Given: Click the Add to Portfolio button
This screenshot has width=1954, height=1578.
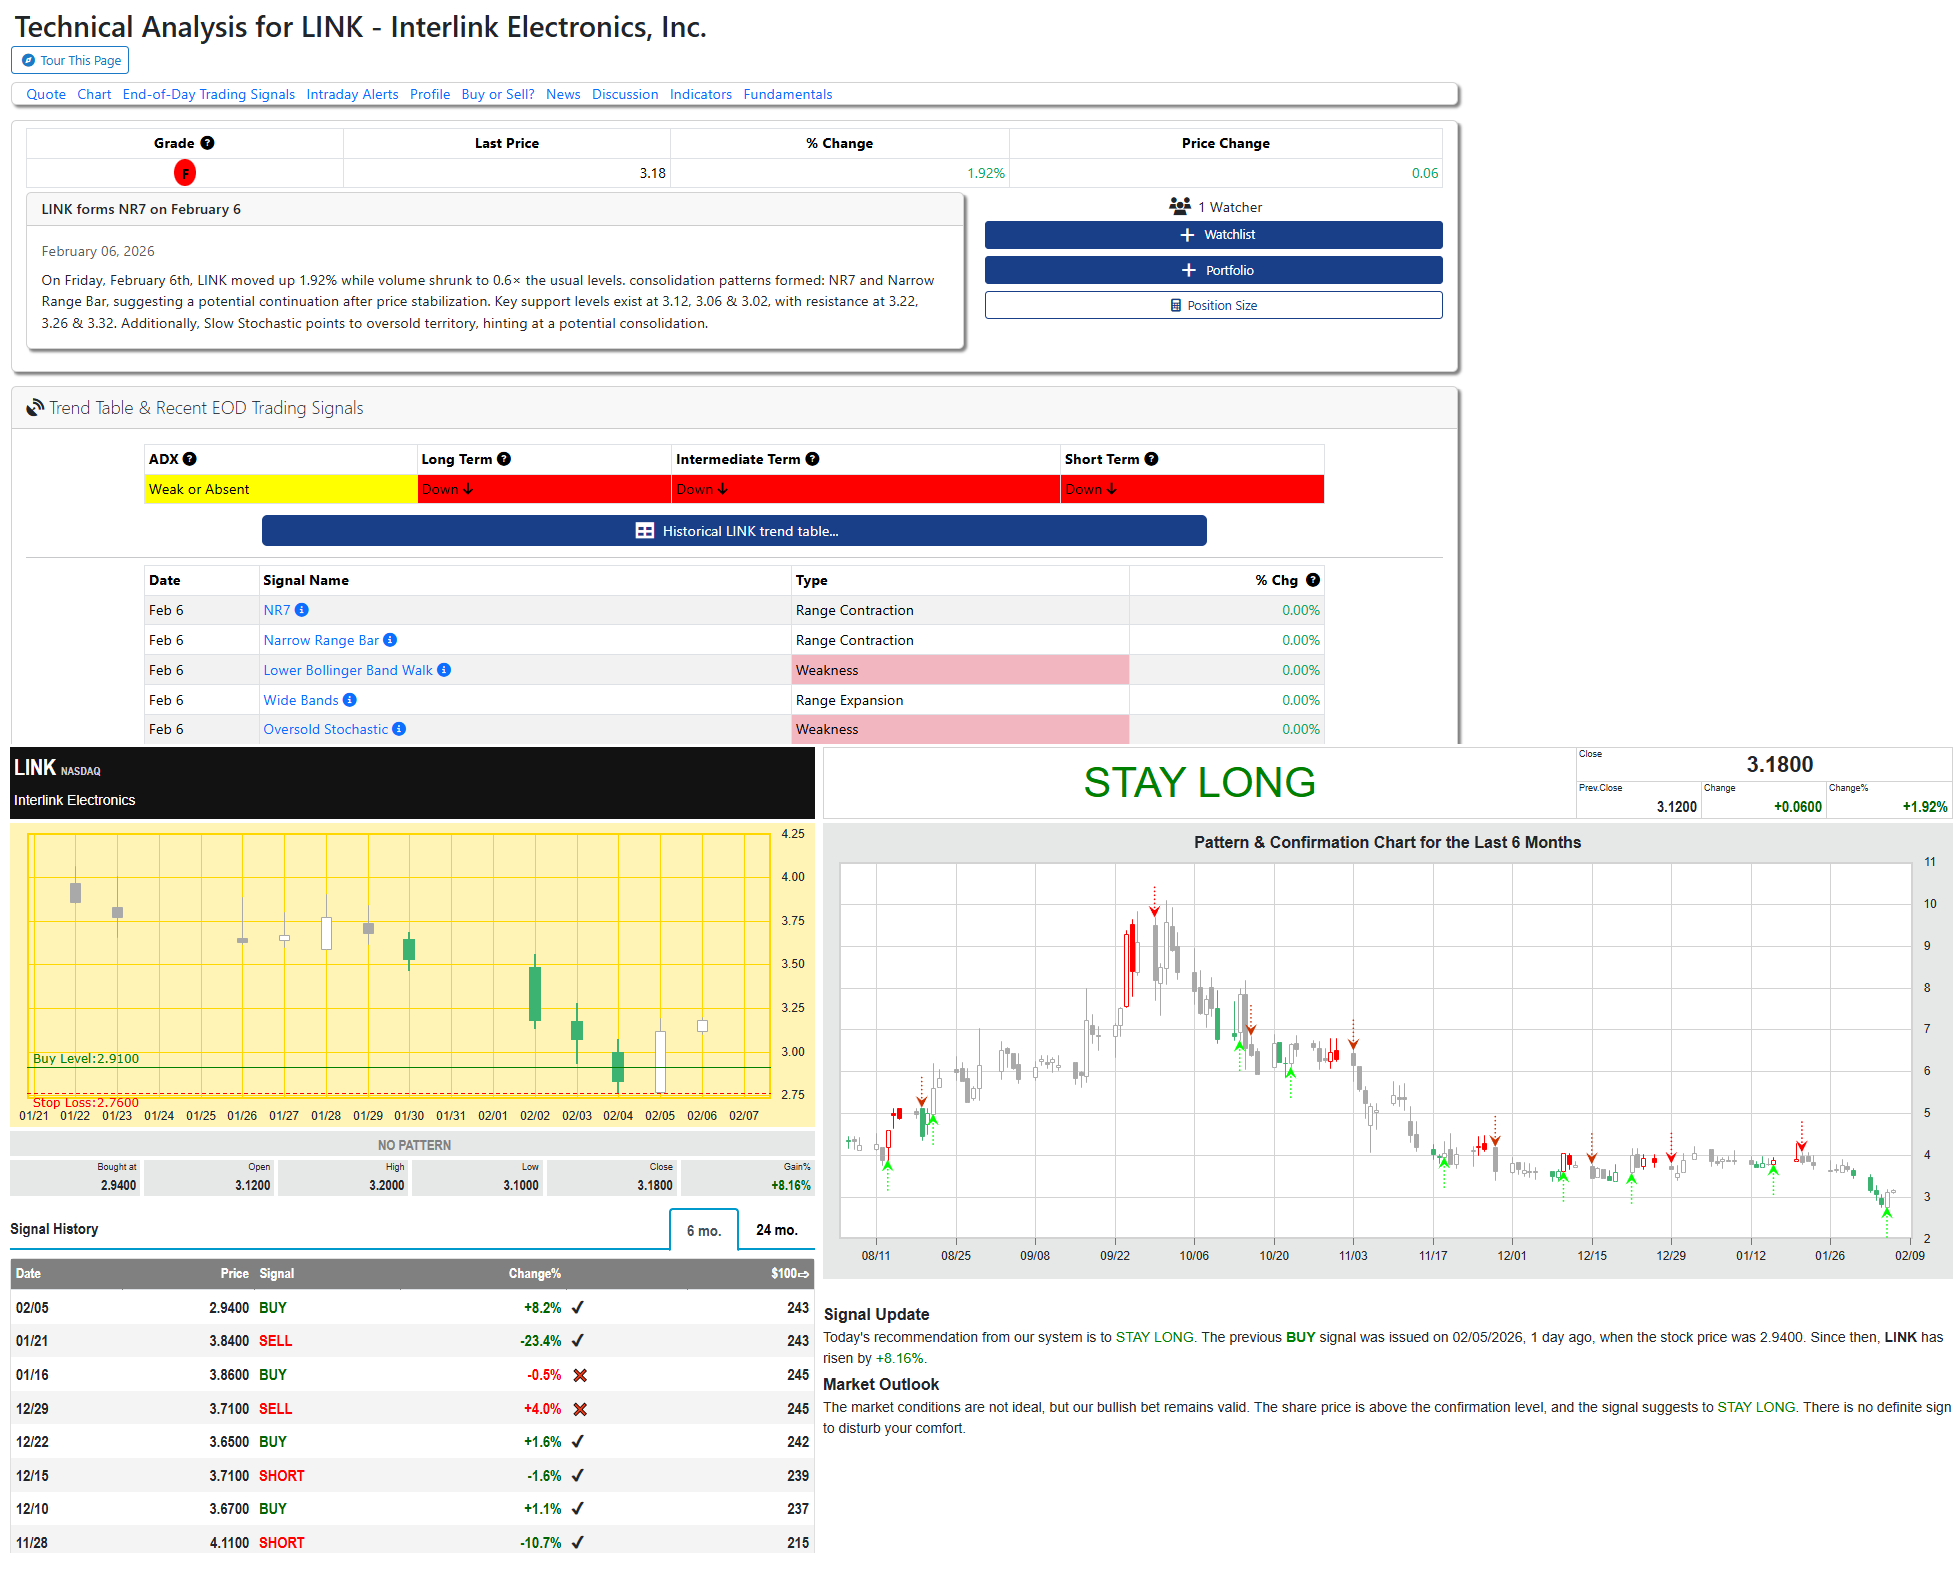Looking at the screenshot, I should point(1213,270).
